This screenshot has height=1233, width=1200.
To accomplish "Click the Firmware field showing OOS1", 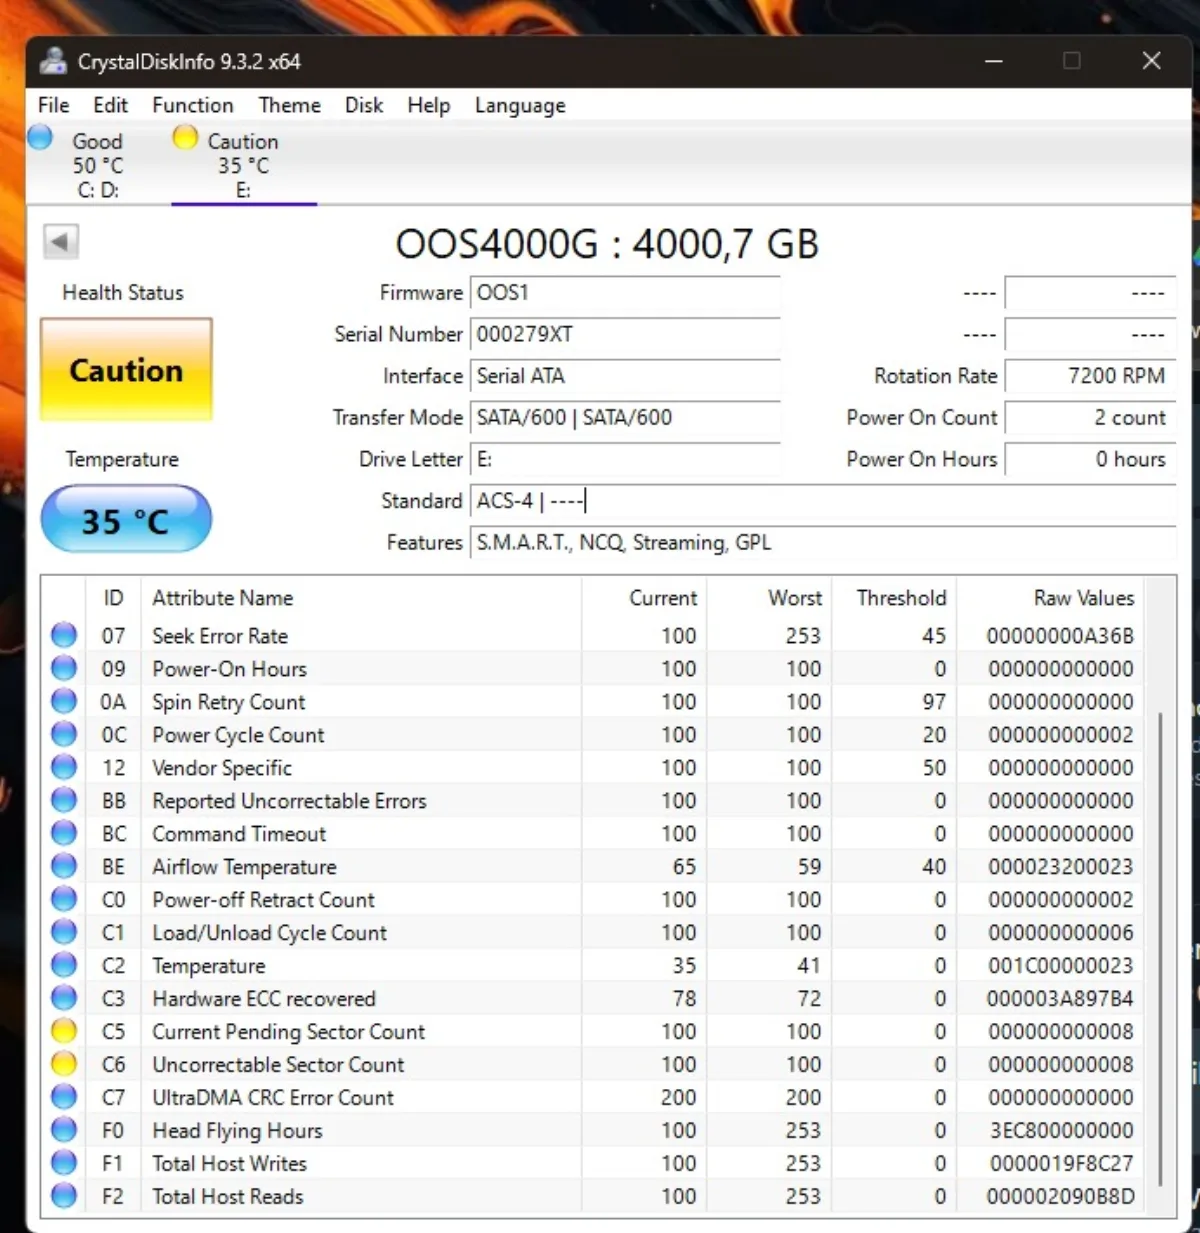I will pos(625,293).
